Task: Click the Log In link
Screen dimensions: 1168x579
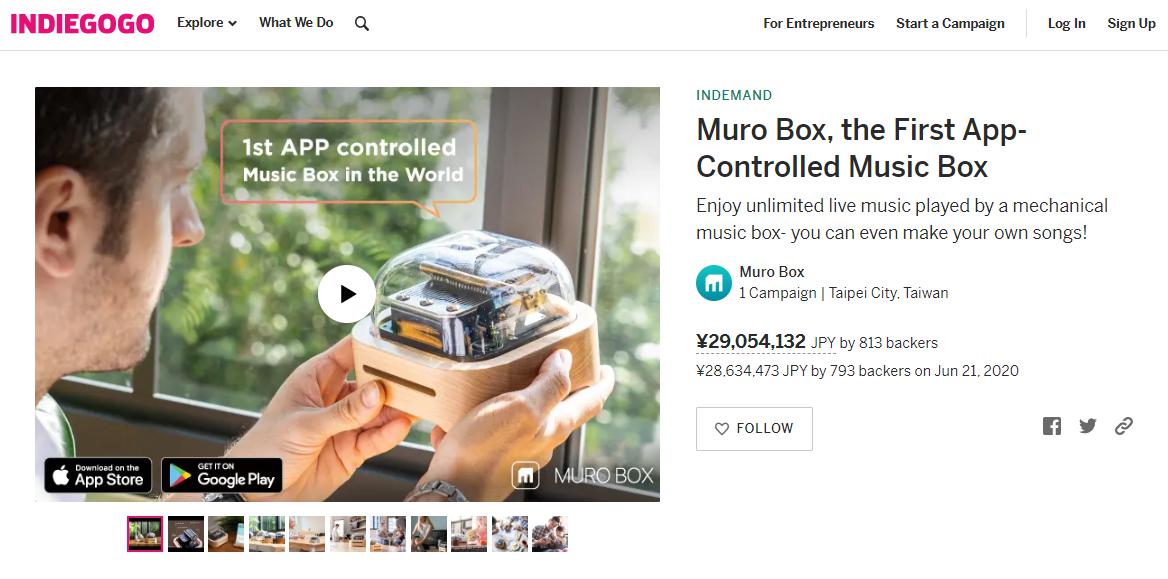Action: (1067, 24)
